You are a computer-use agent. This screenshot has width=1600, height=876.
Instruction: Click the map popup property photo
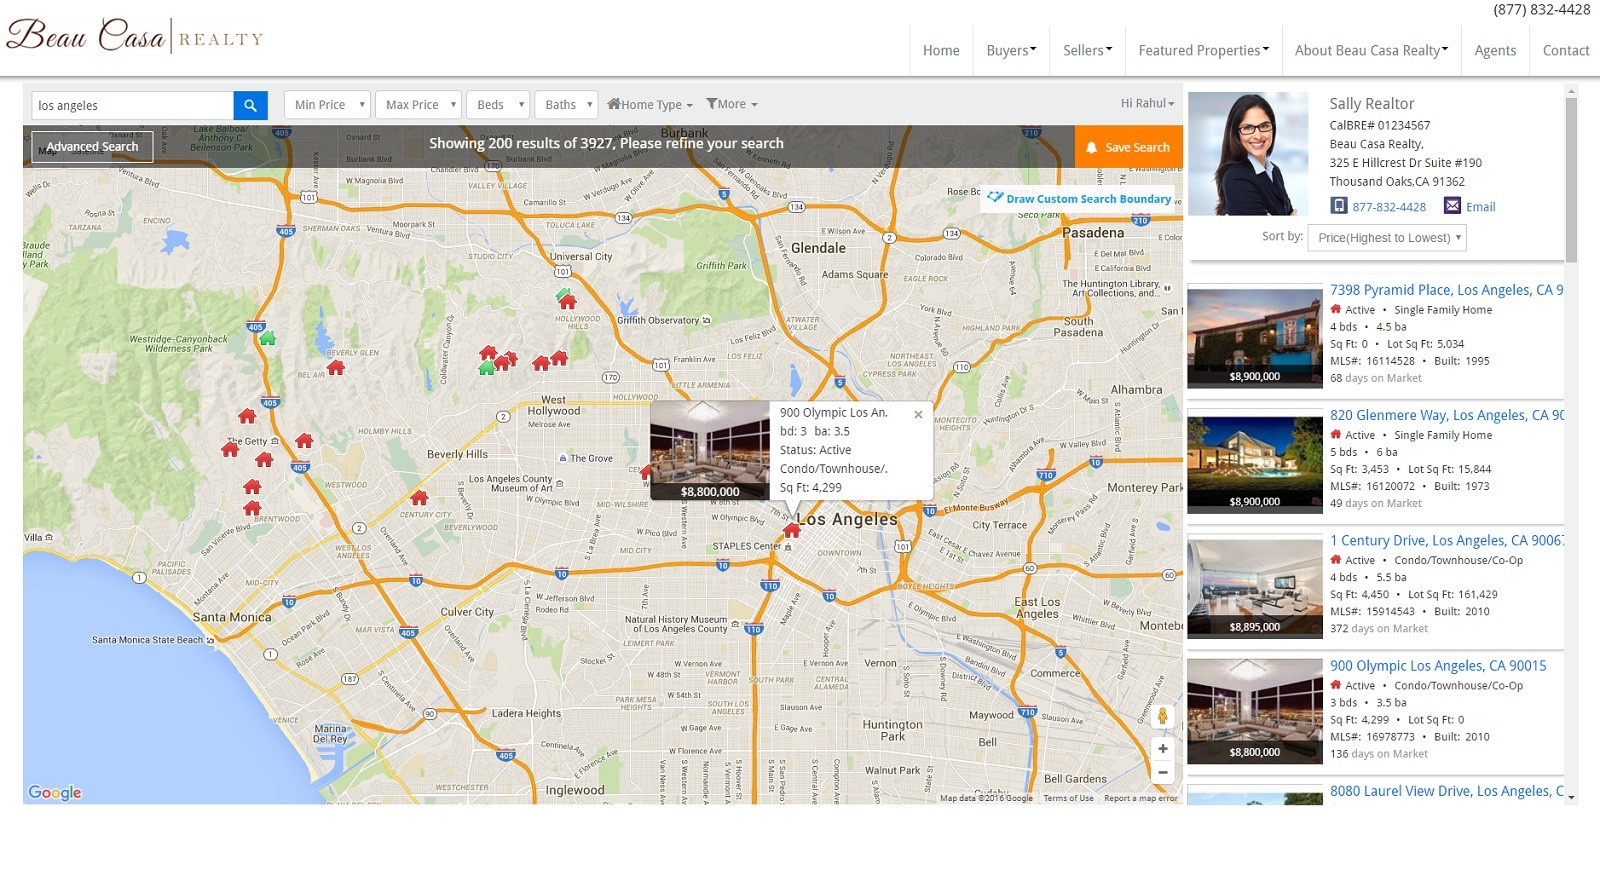(710, 450)
